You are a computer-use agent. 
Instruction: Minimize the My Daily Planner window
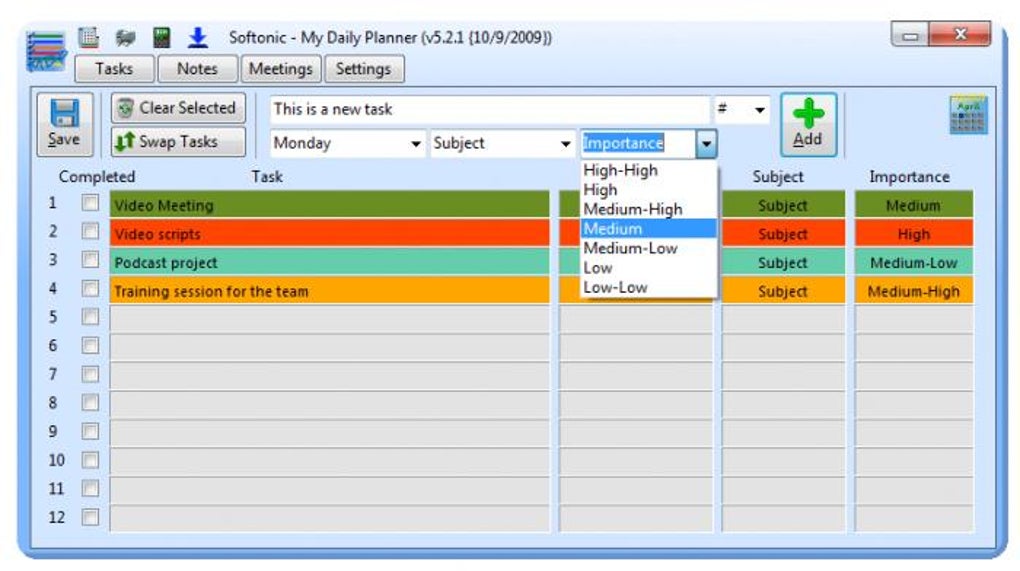[910, 35]
